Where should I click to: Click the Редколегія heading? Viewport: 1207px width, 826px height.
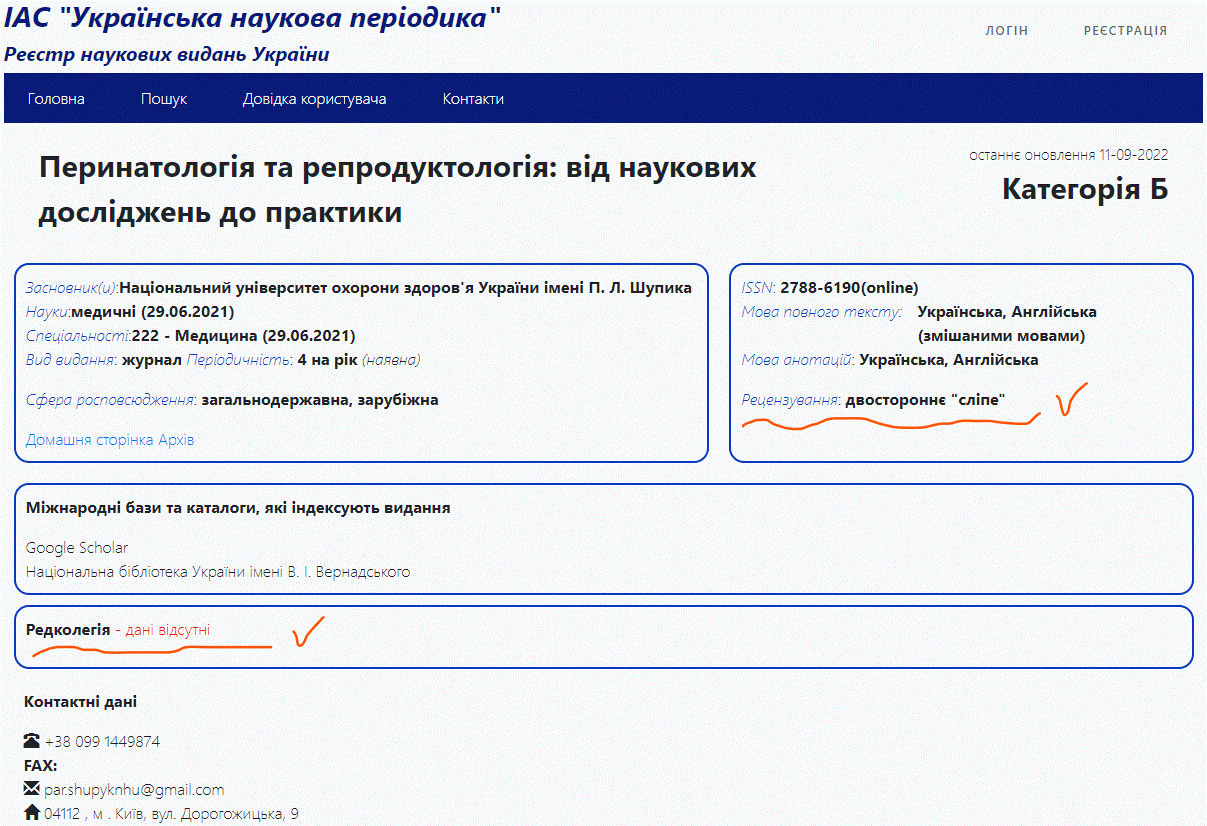pyautogui.click(x=68, y=630)
